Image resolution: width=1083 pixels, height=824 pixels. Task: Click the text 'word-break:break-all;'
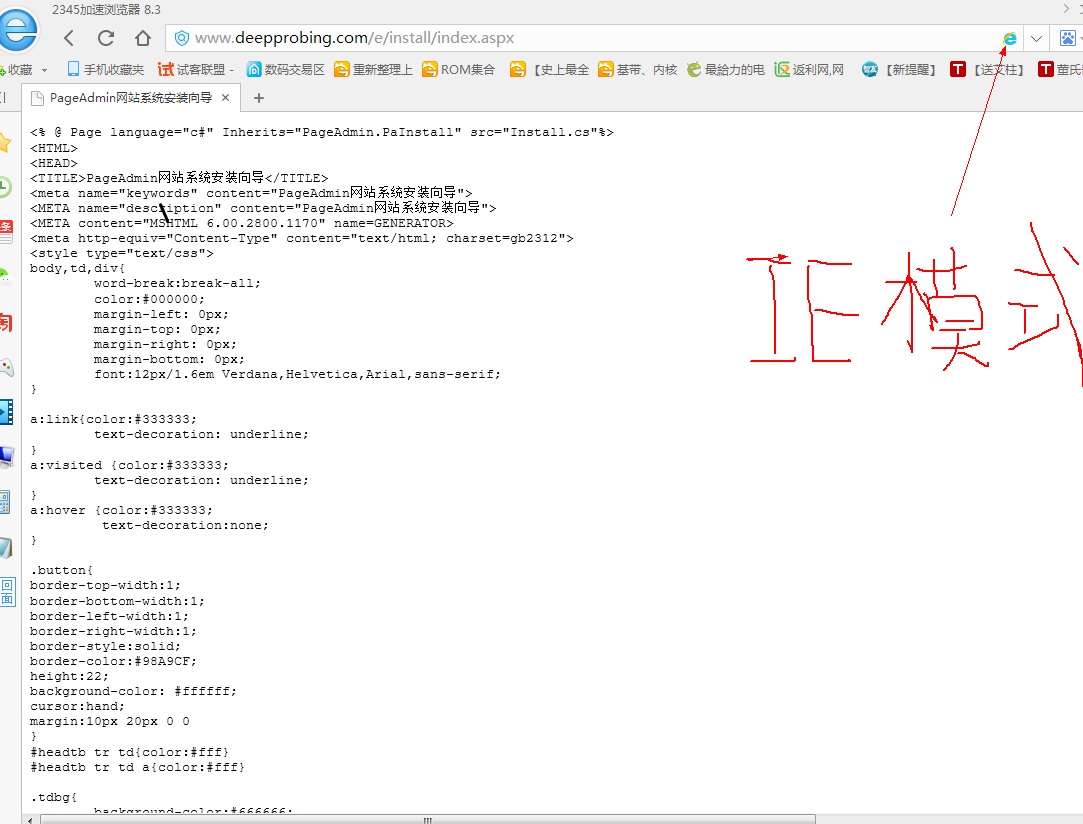[x=178, y=283]
